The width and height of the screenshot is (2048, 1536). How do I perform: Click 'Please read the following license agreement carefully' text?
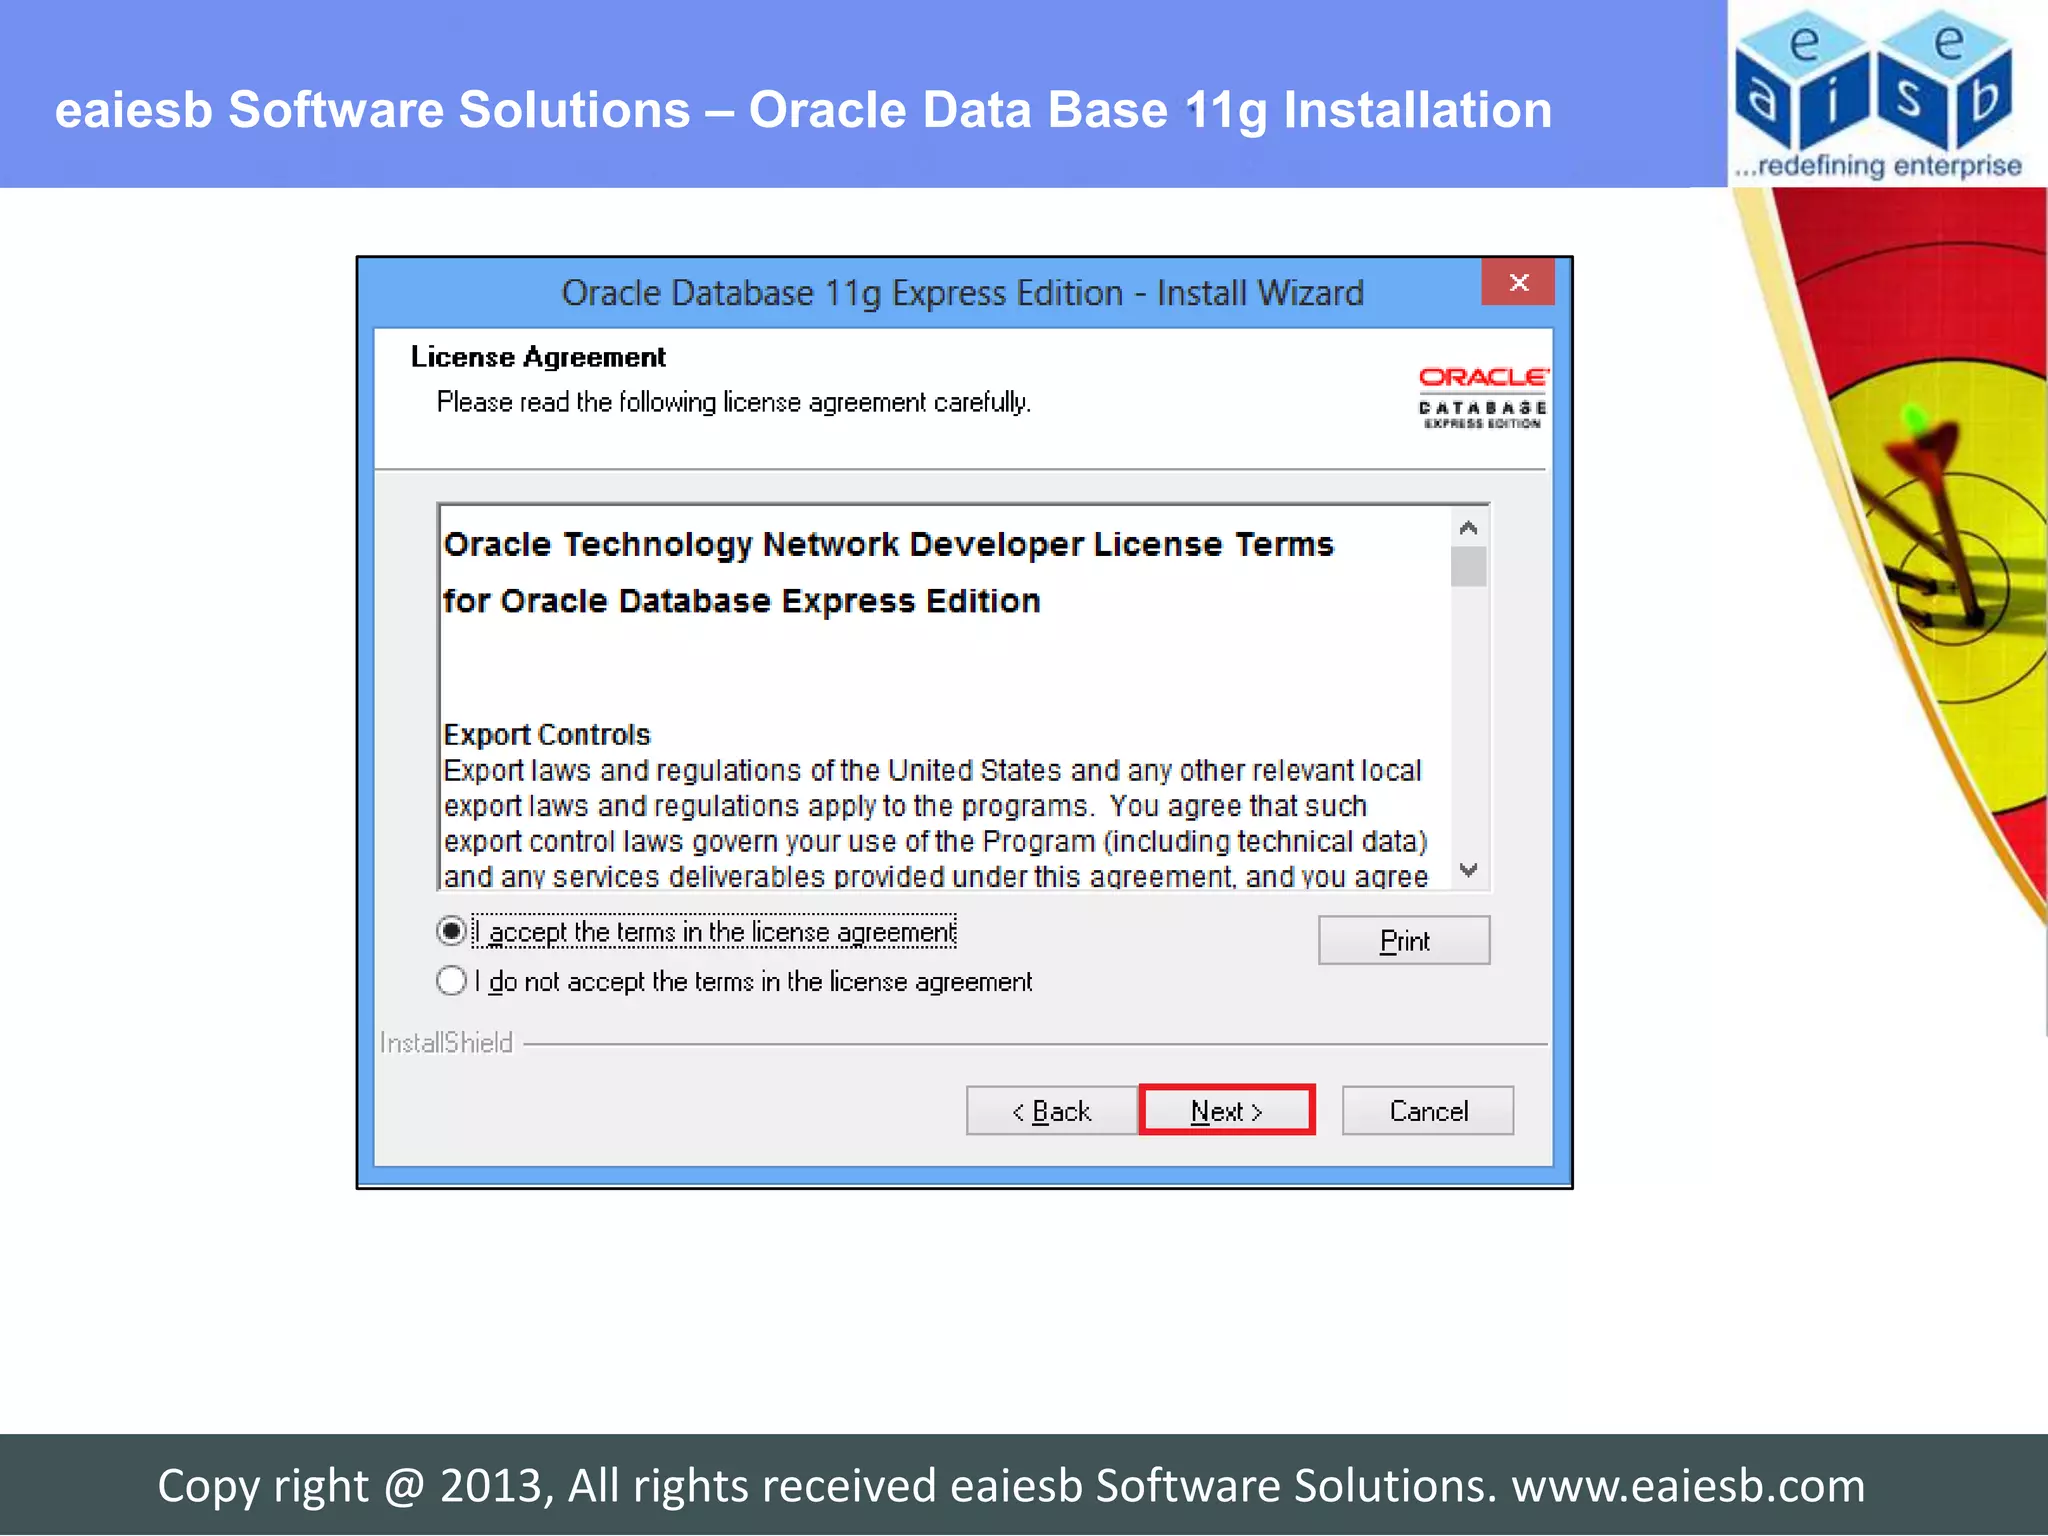point(734,402)
